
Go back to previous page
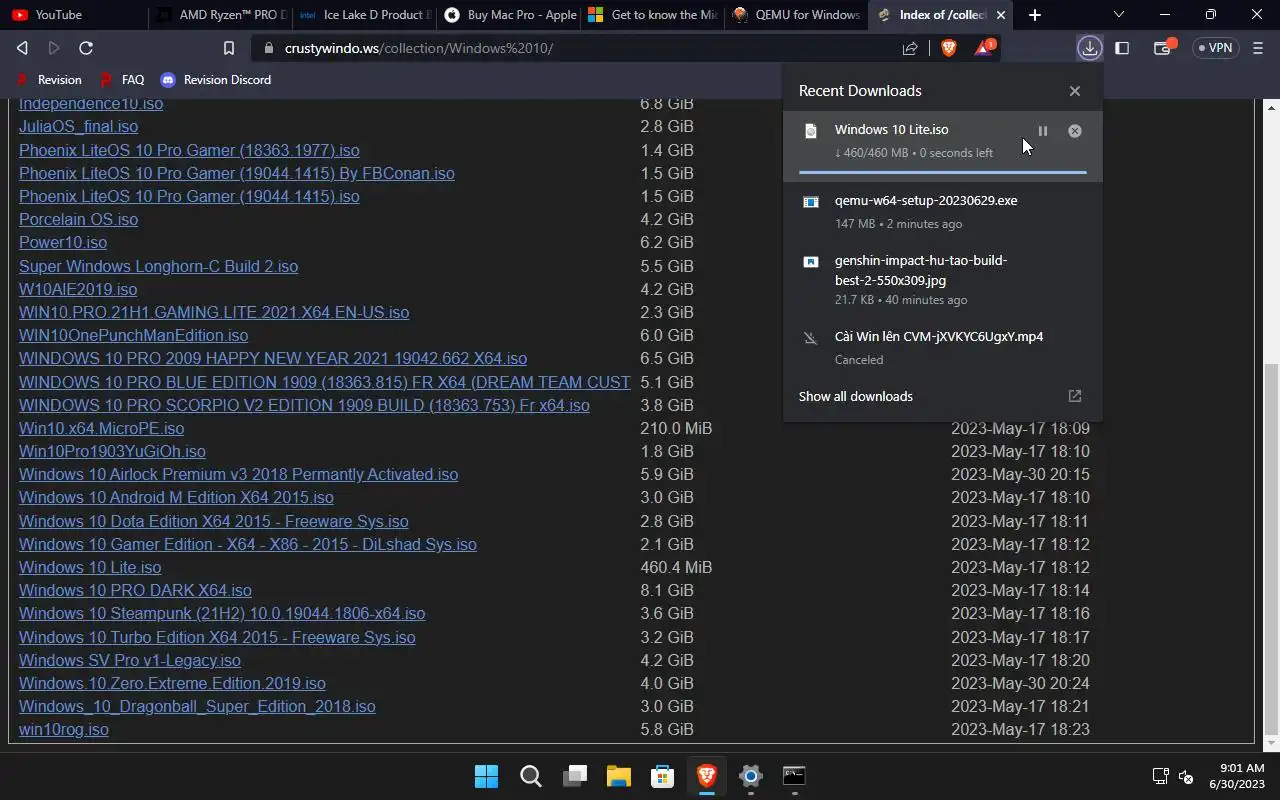pyautogui.click(x=22, y=48)
